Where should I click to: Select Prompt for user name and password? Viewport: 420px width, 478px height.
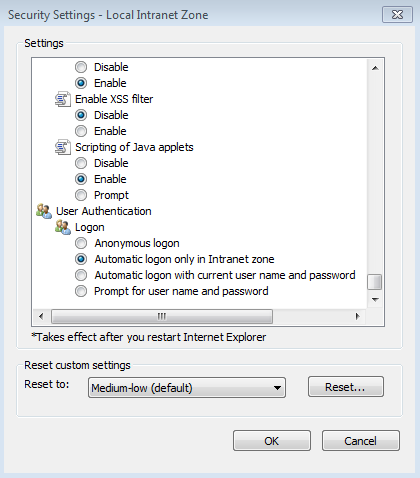pos(81,291)
